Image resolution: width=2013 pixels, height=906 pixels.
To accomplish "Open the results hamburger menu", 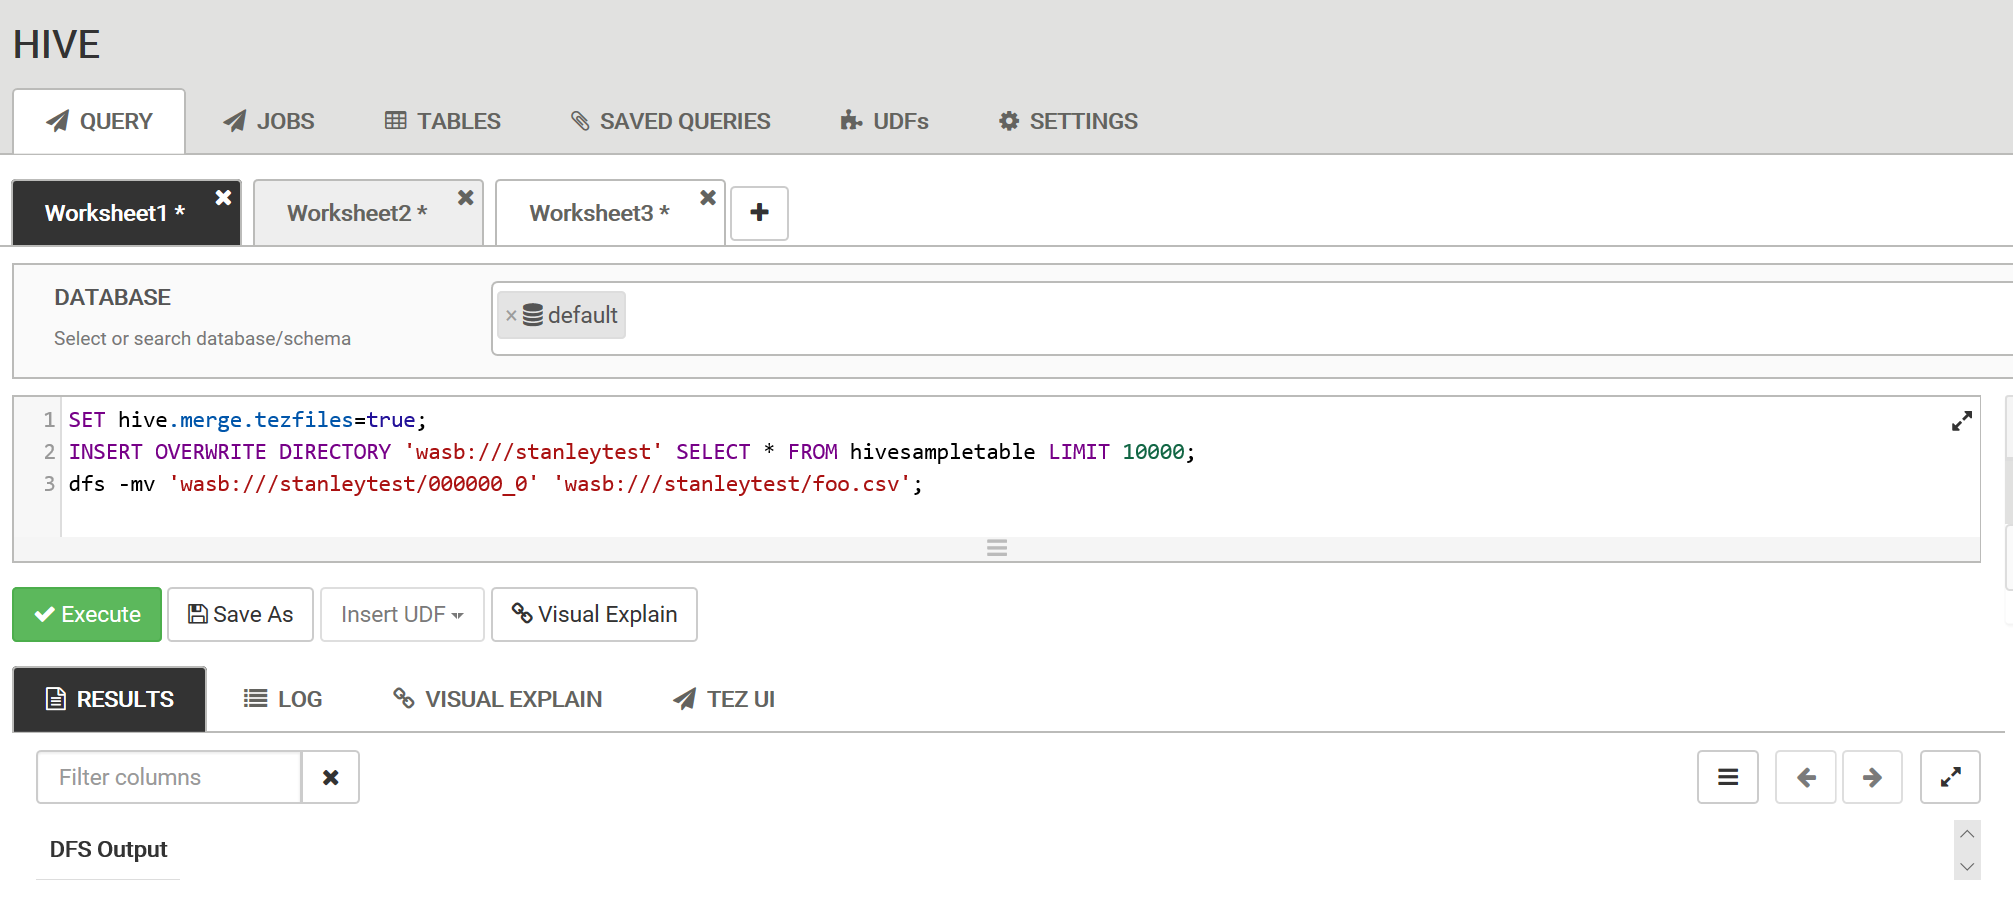I will (x=1727, y=778).
